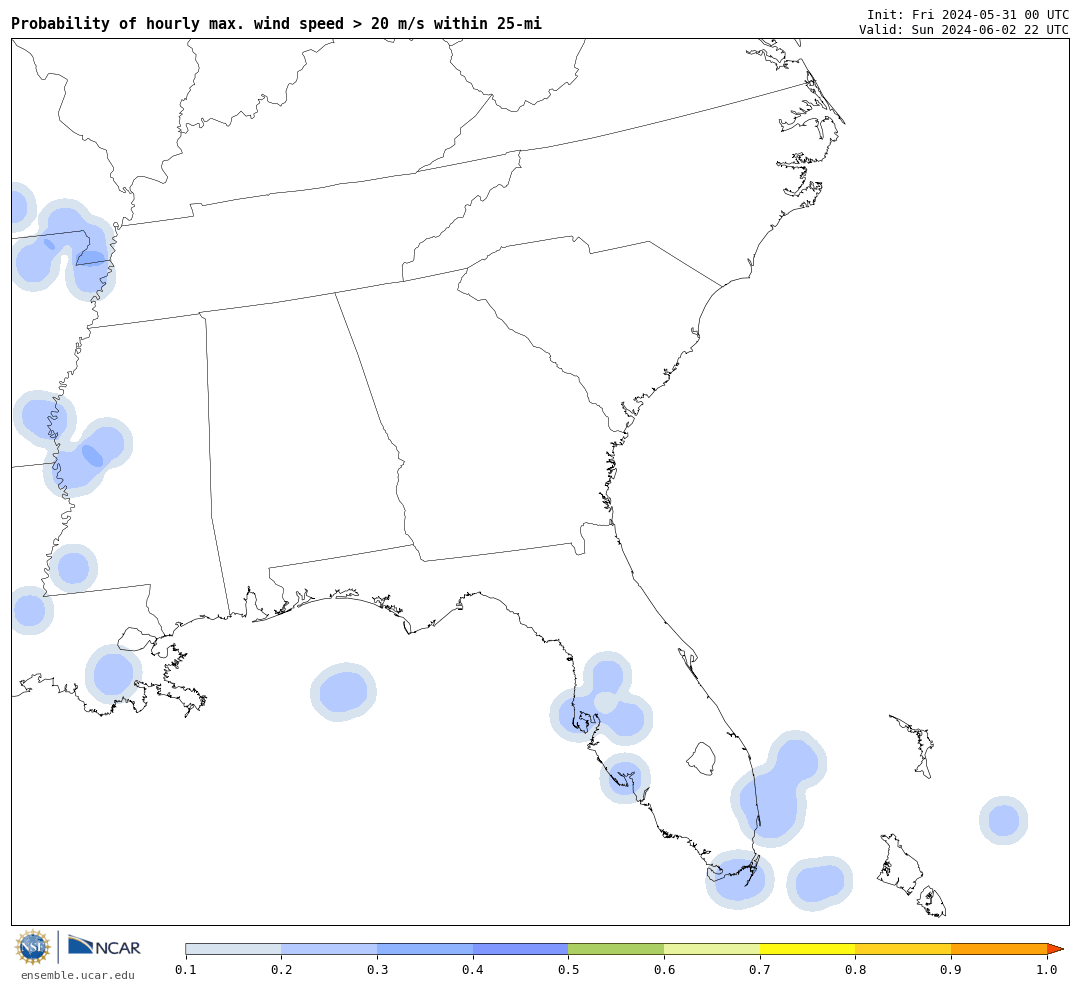Click the 0.5–0.6 green colorbar segment

coord(616,949)
